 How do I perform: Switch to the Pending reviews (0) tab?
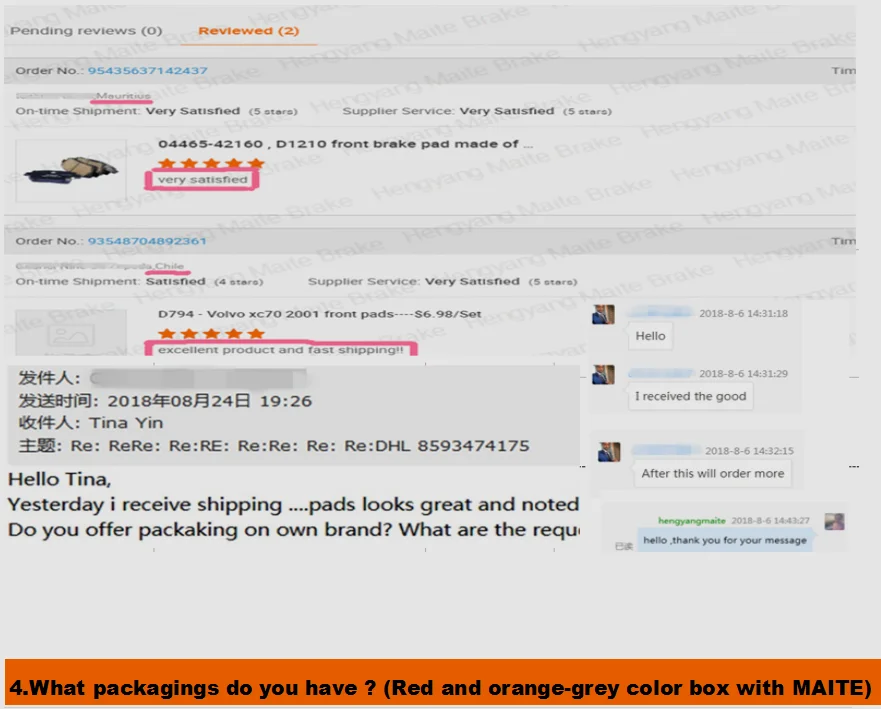pyautogui.click(x=86, y=31)
